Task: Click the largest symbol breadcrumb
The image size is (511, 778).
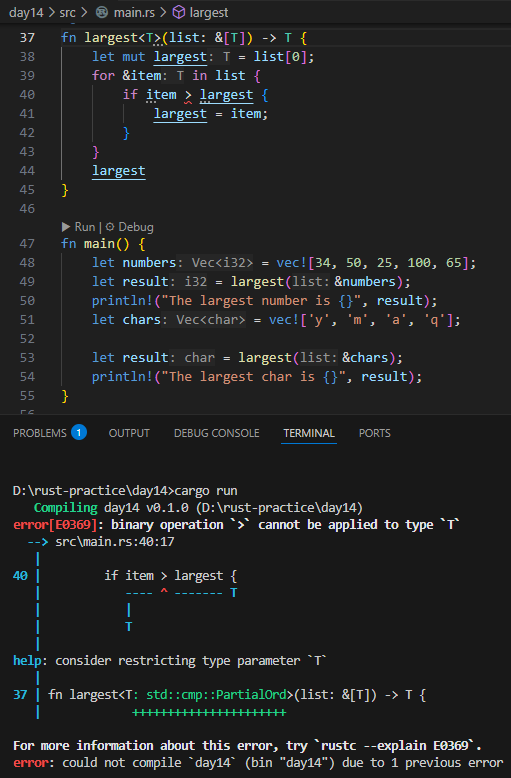Action: 208,12
